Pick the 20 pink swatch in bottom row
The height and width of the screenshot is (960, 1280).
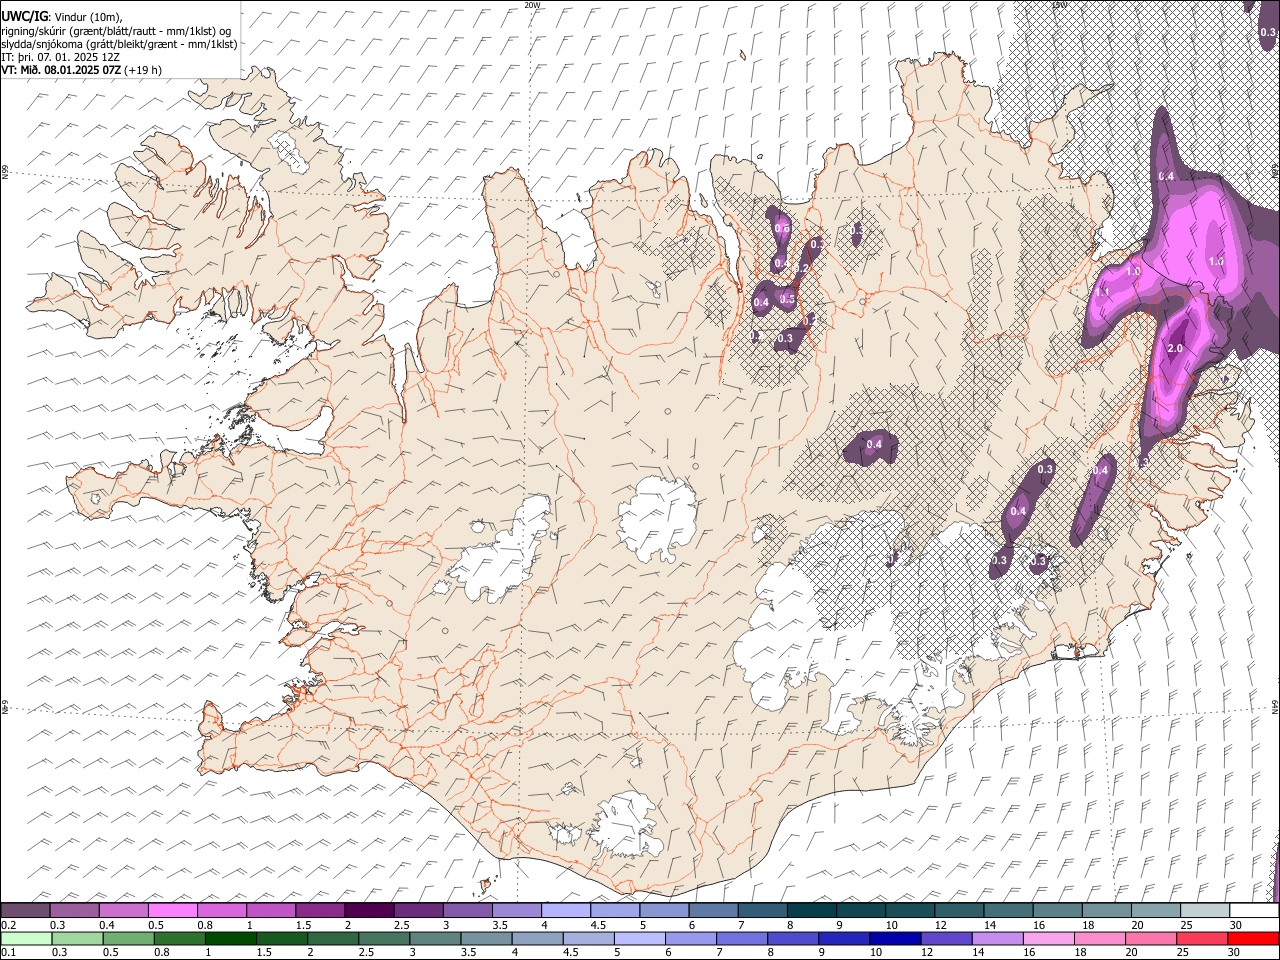(1152, 938)
